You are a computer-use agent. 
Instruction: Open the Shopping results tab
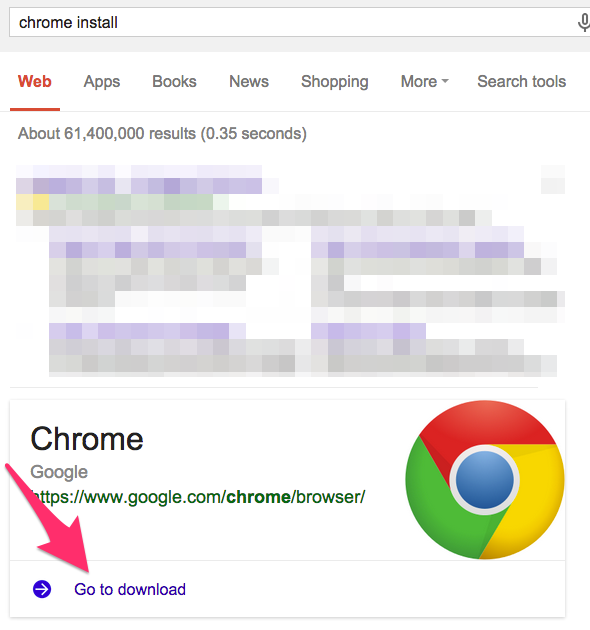pos(334,82)
